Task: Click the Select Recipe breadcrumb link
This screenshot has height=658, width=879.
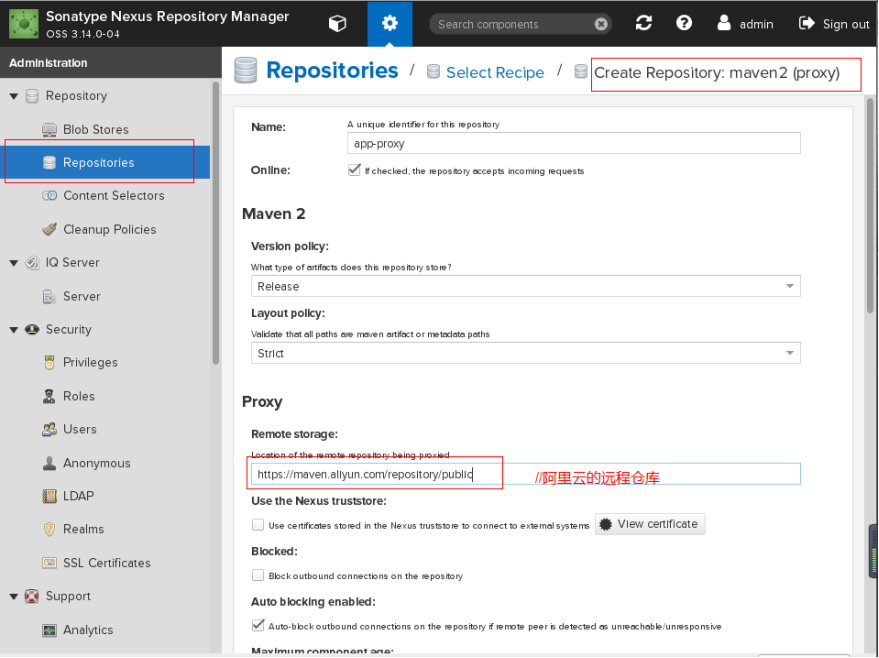Action: [494, 72]
